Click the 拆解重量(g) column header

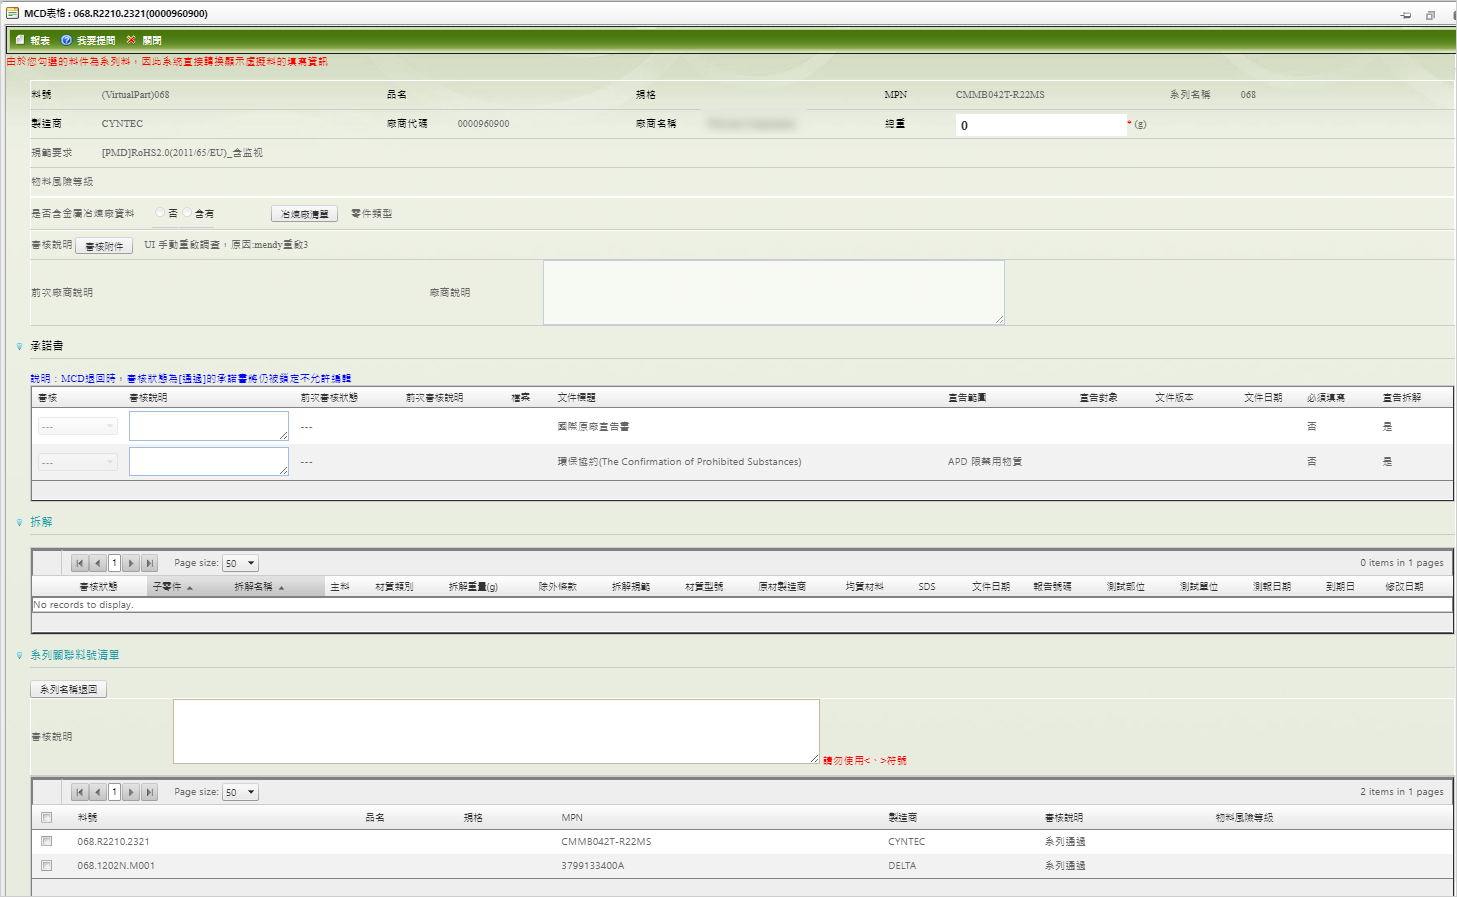pyautogui.click(x=473, y=587)
